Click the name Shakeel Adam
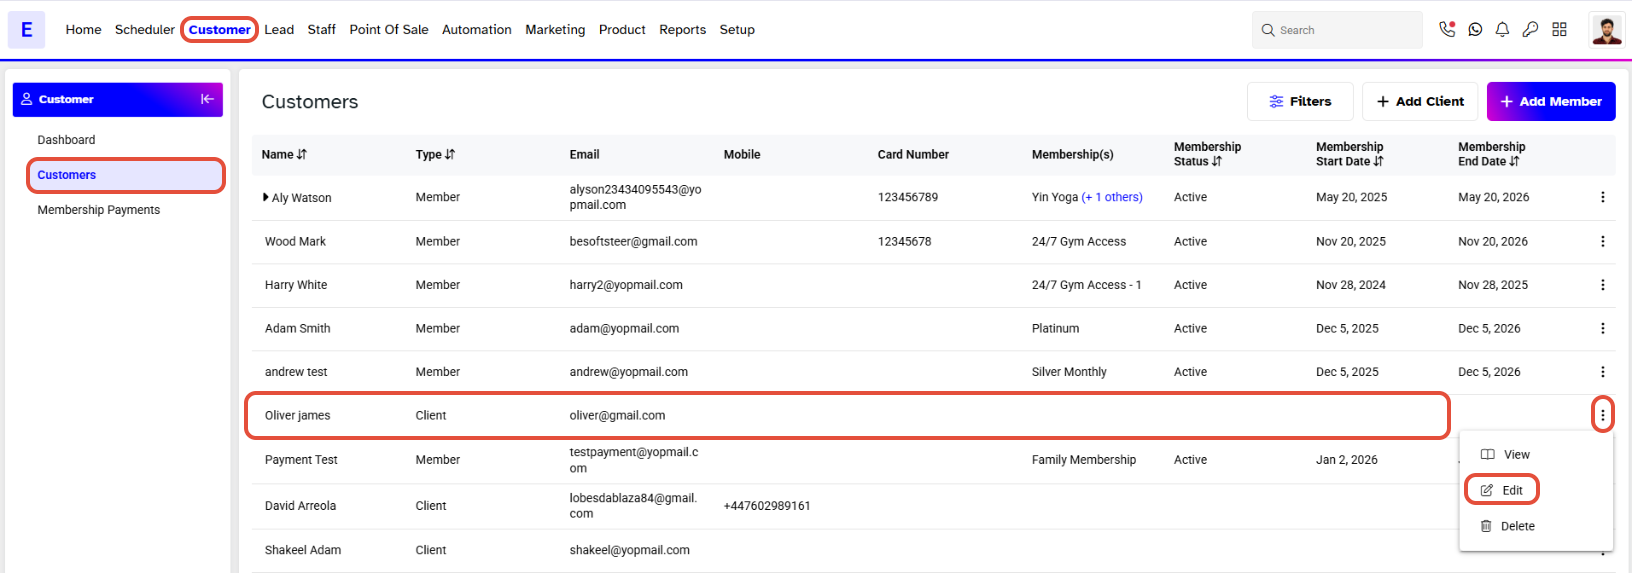 [303, 550]
